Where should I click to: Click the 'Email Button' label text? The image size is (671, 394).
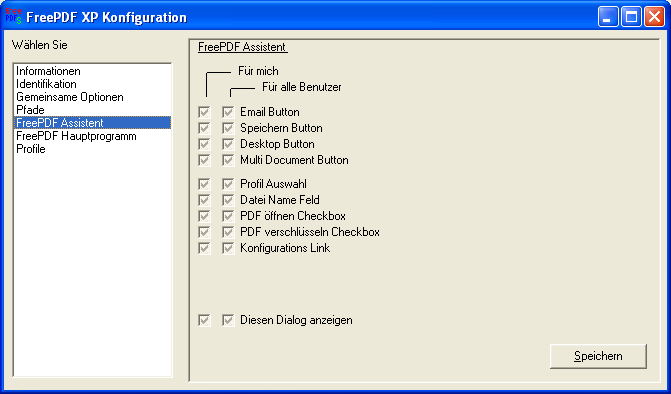[x=270, y=112]
